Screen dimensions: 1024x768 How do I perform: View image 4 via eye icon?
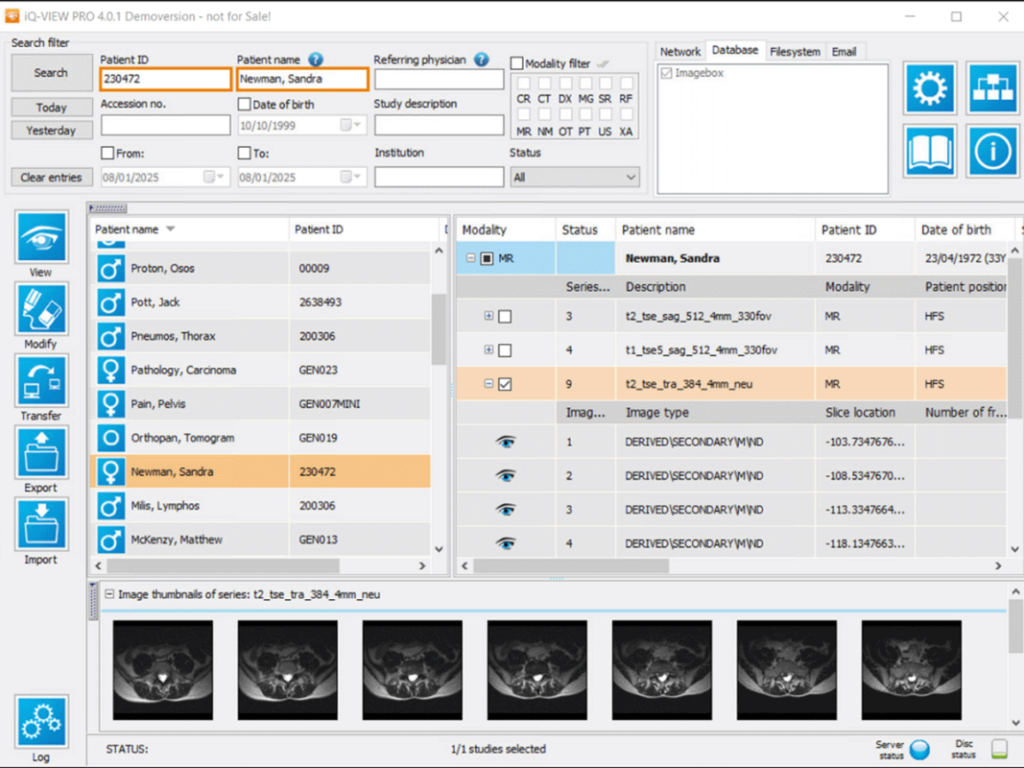(505, 543)
